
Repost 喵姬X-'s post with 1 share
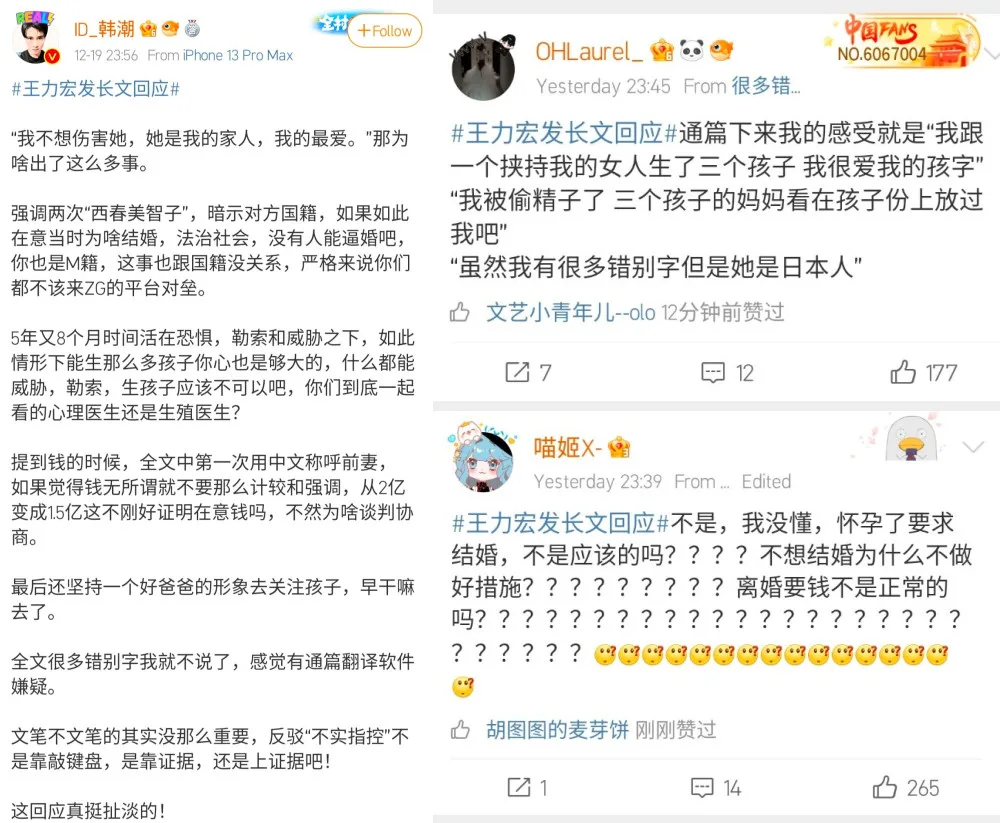(x=527, y=787)
